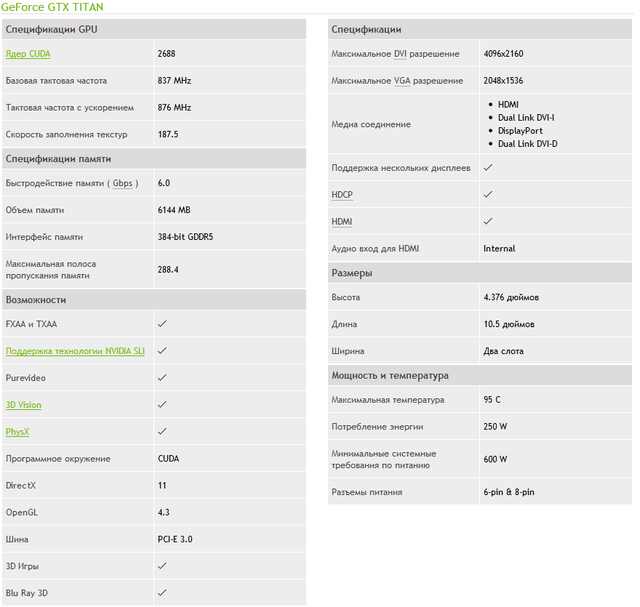Click the checkmark beside 3D Vision

[x=162, y=405]
